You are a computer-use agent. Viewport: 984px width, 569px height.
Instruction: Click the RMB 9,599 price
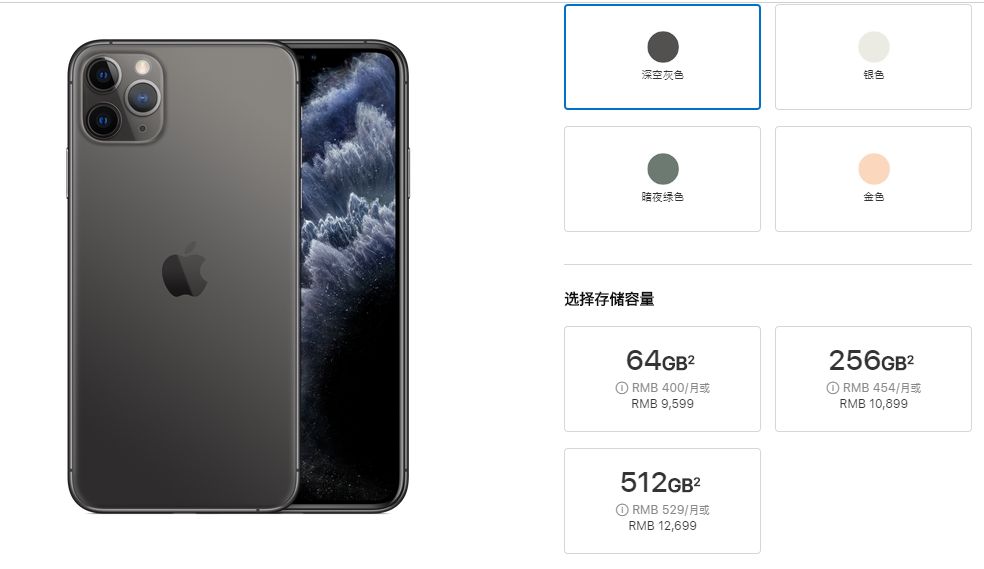[x=662, y=404]
